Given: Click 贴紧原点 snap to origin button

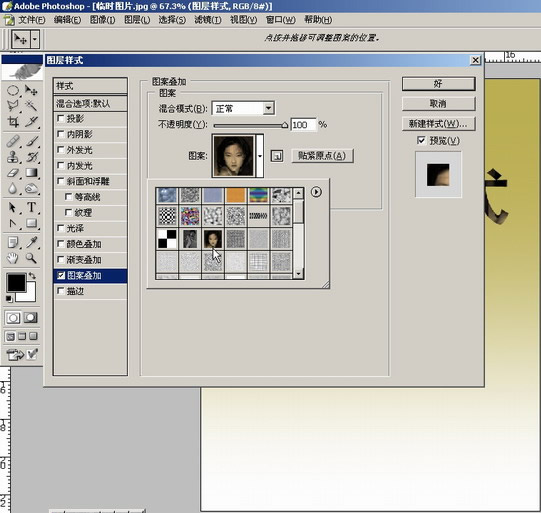Looking at the screenshot, I should click(x=322, y=156).
